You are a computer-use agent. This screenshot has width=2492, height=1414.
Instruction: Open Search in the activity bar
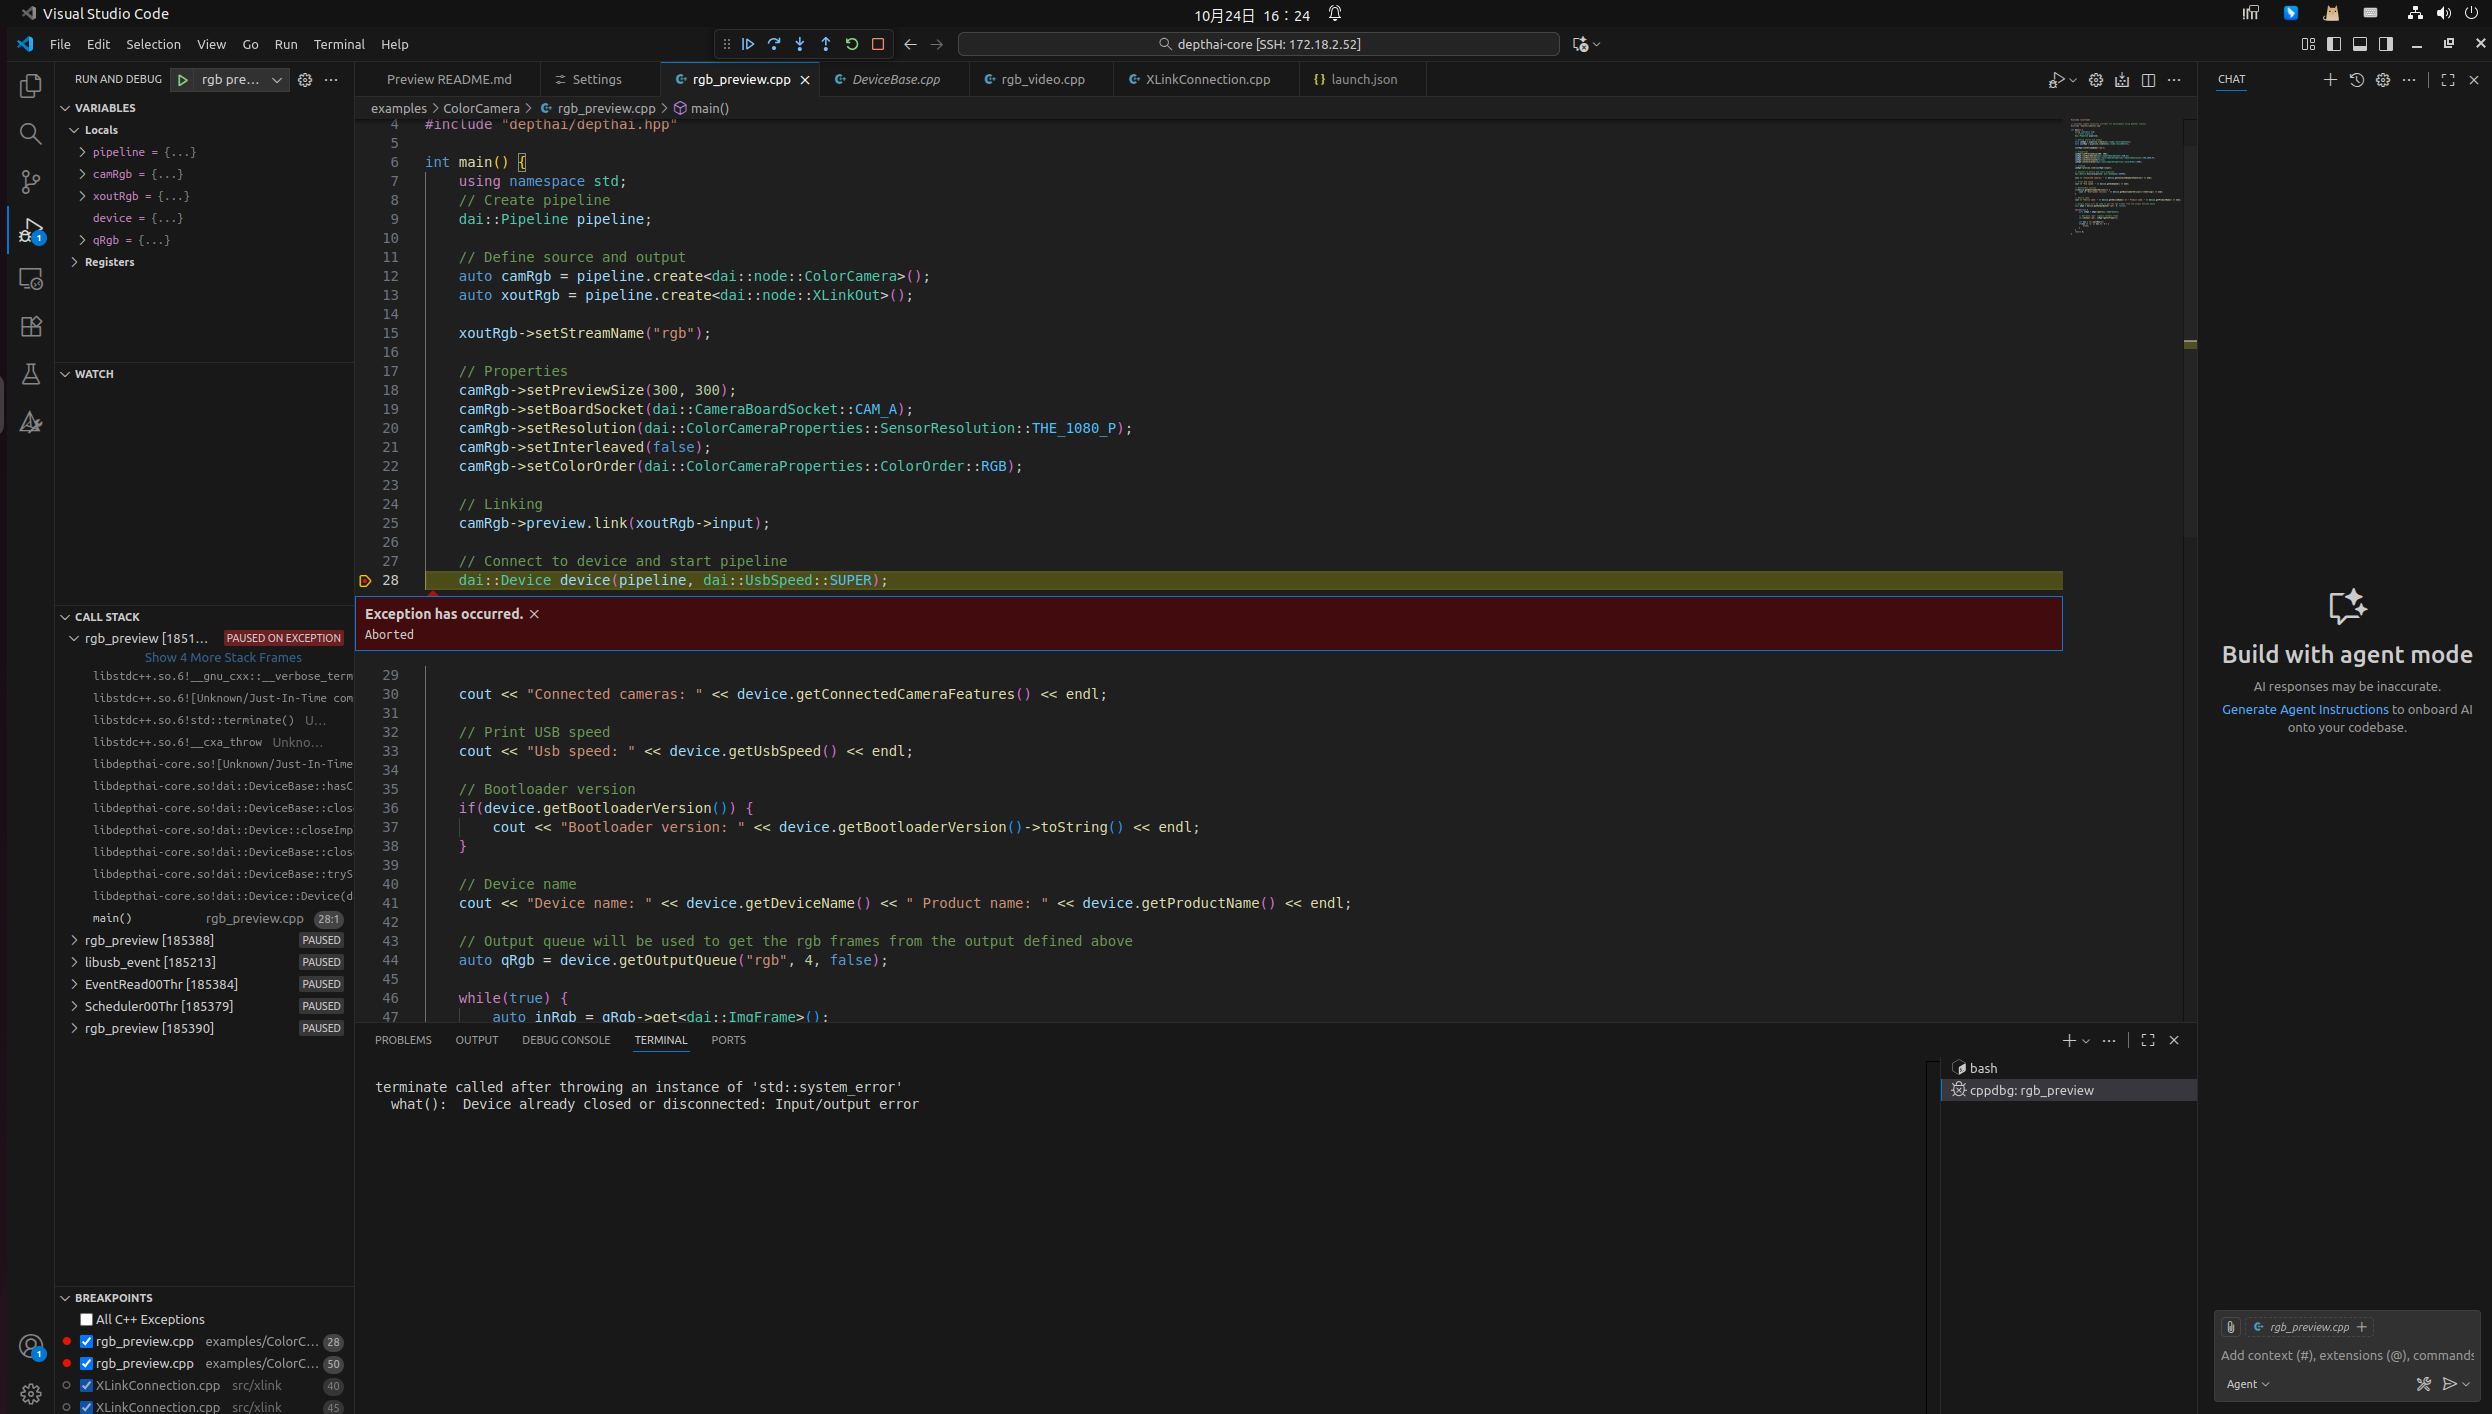coord(31,134)
